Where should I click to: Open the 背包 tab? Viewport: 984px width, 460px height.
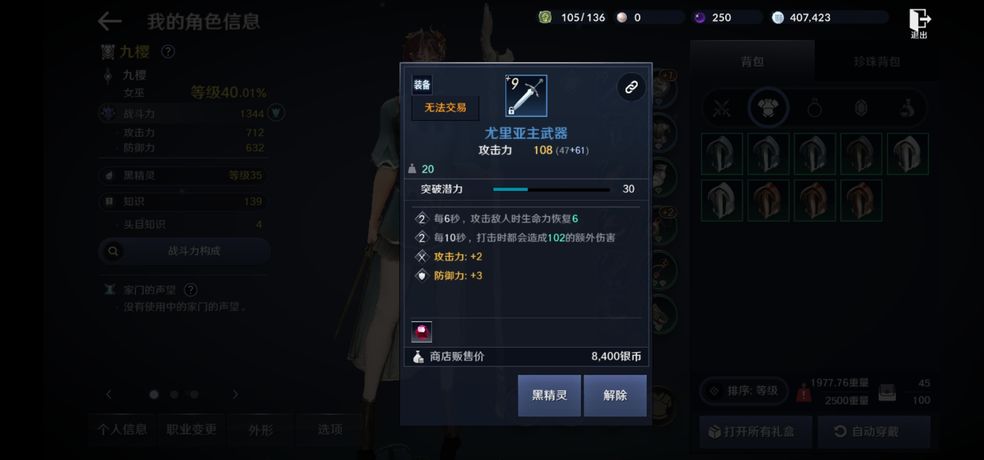coord(752,62)
